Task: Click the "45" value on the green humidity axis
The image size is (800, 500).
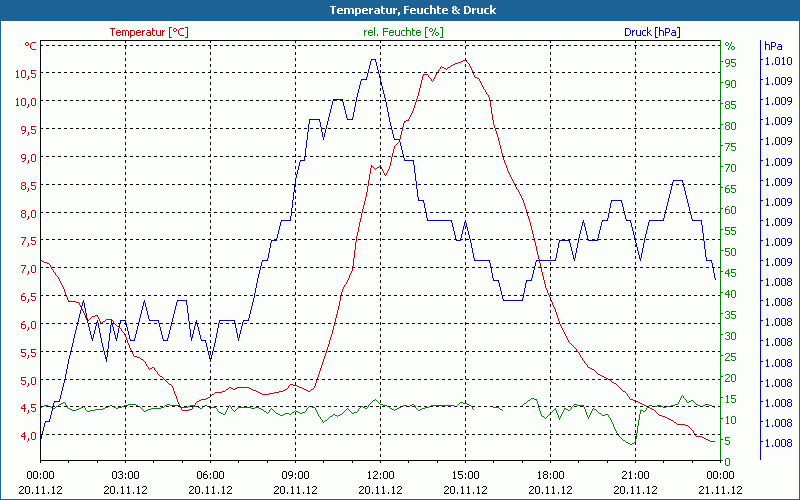Action: coord(731,273)
